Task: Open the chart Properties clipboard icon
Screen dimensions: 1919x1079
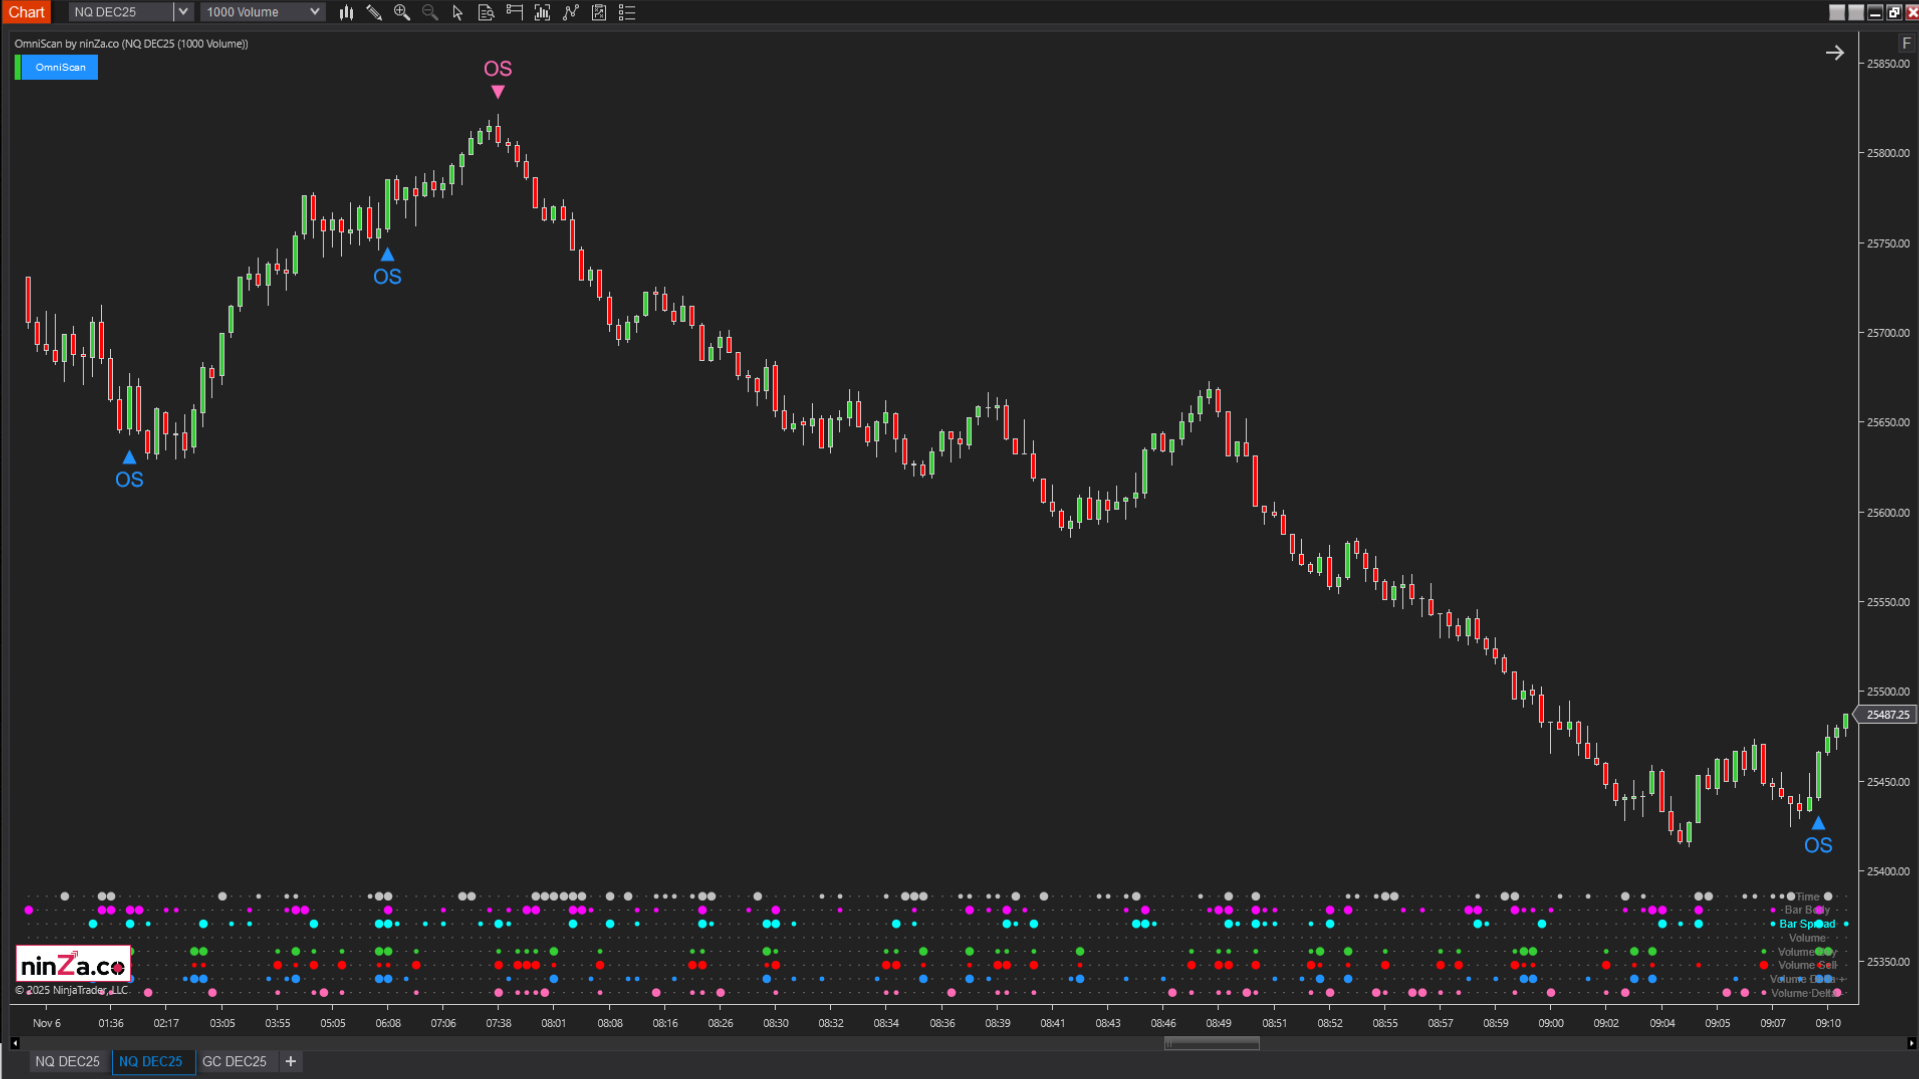Action: [599, 12]
